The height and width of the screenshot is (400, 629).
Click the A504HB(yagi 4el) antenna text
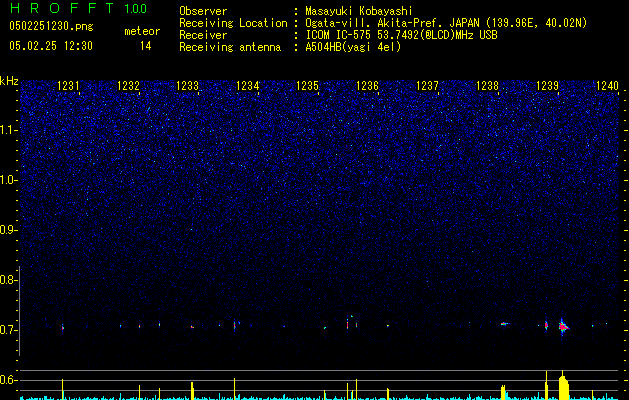click(x=353, y=47)
